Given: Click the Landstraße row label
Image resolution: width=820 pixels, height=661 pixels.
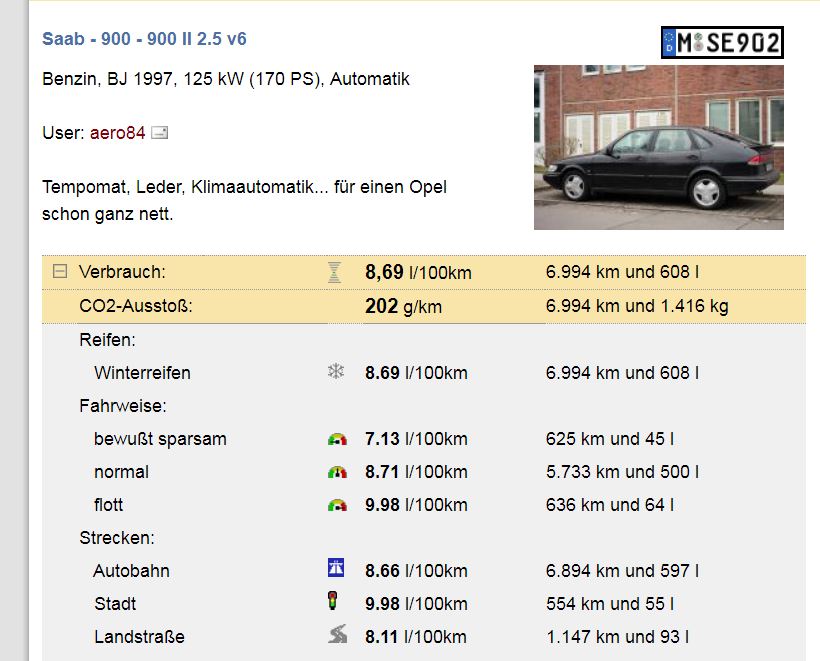Looking at the screenshot, I should [139, 636].
